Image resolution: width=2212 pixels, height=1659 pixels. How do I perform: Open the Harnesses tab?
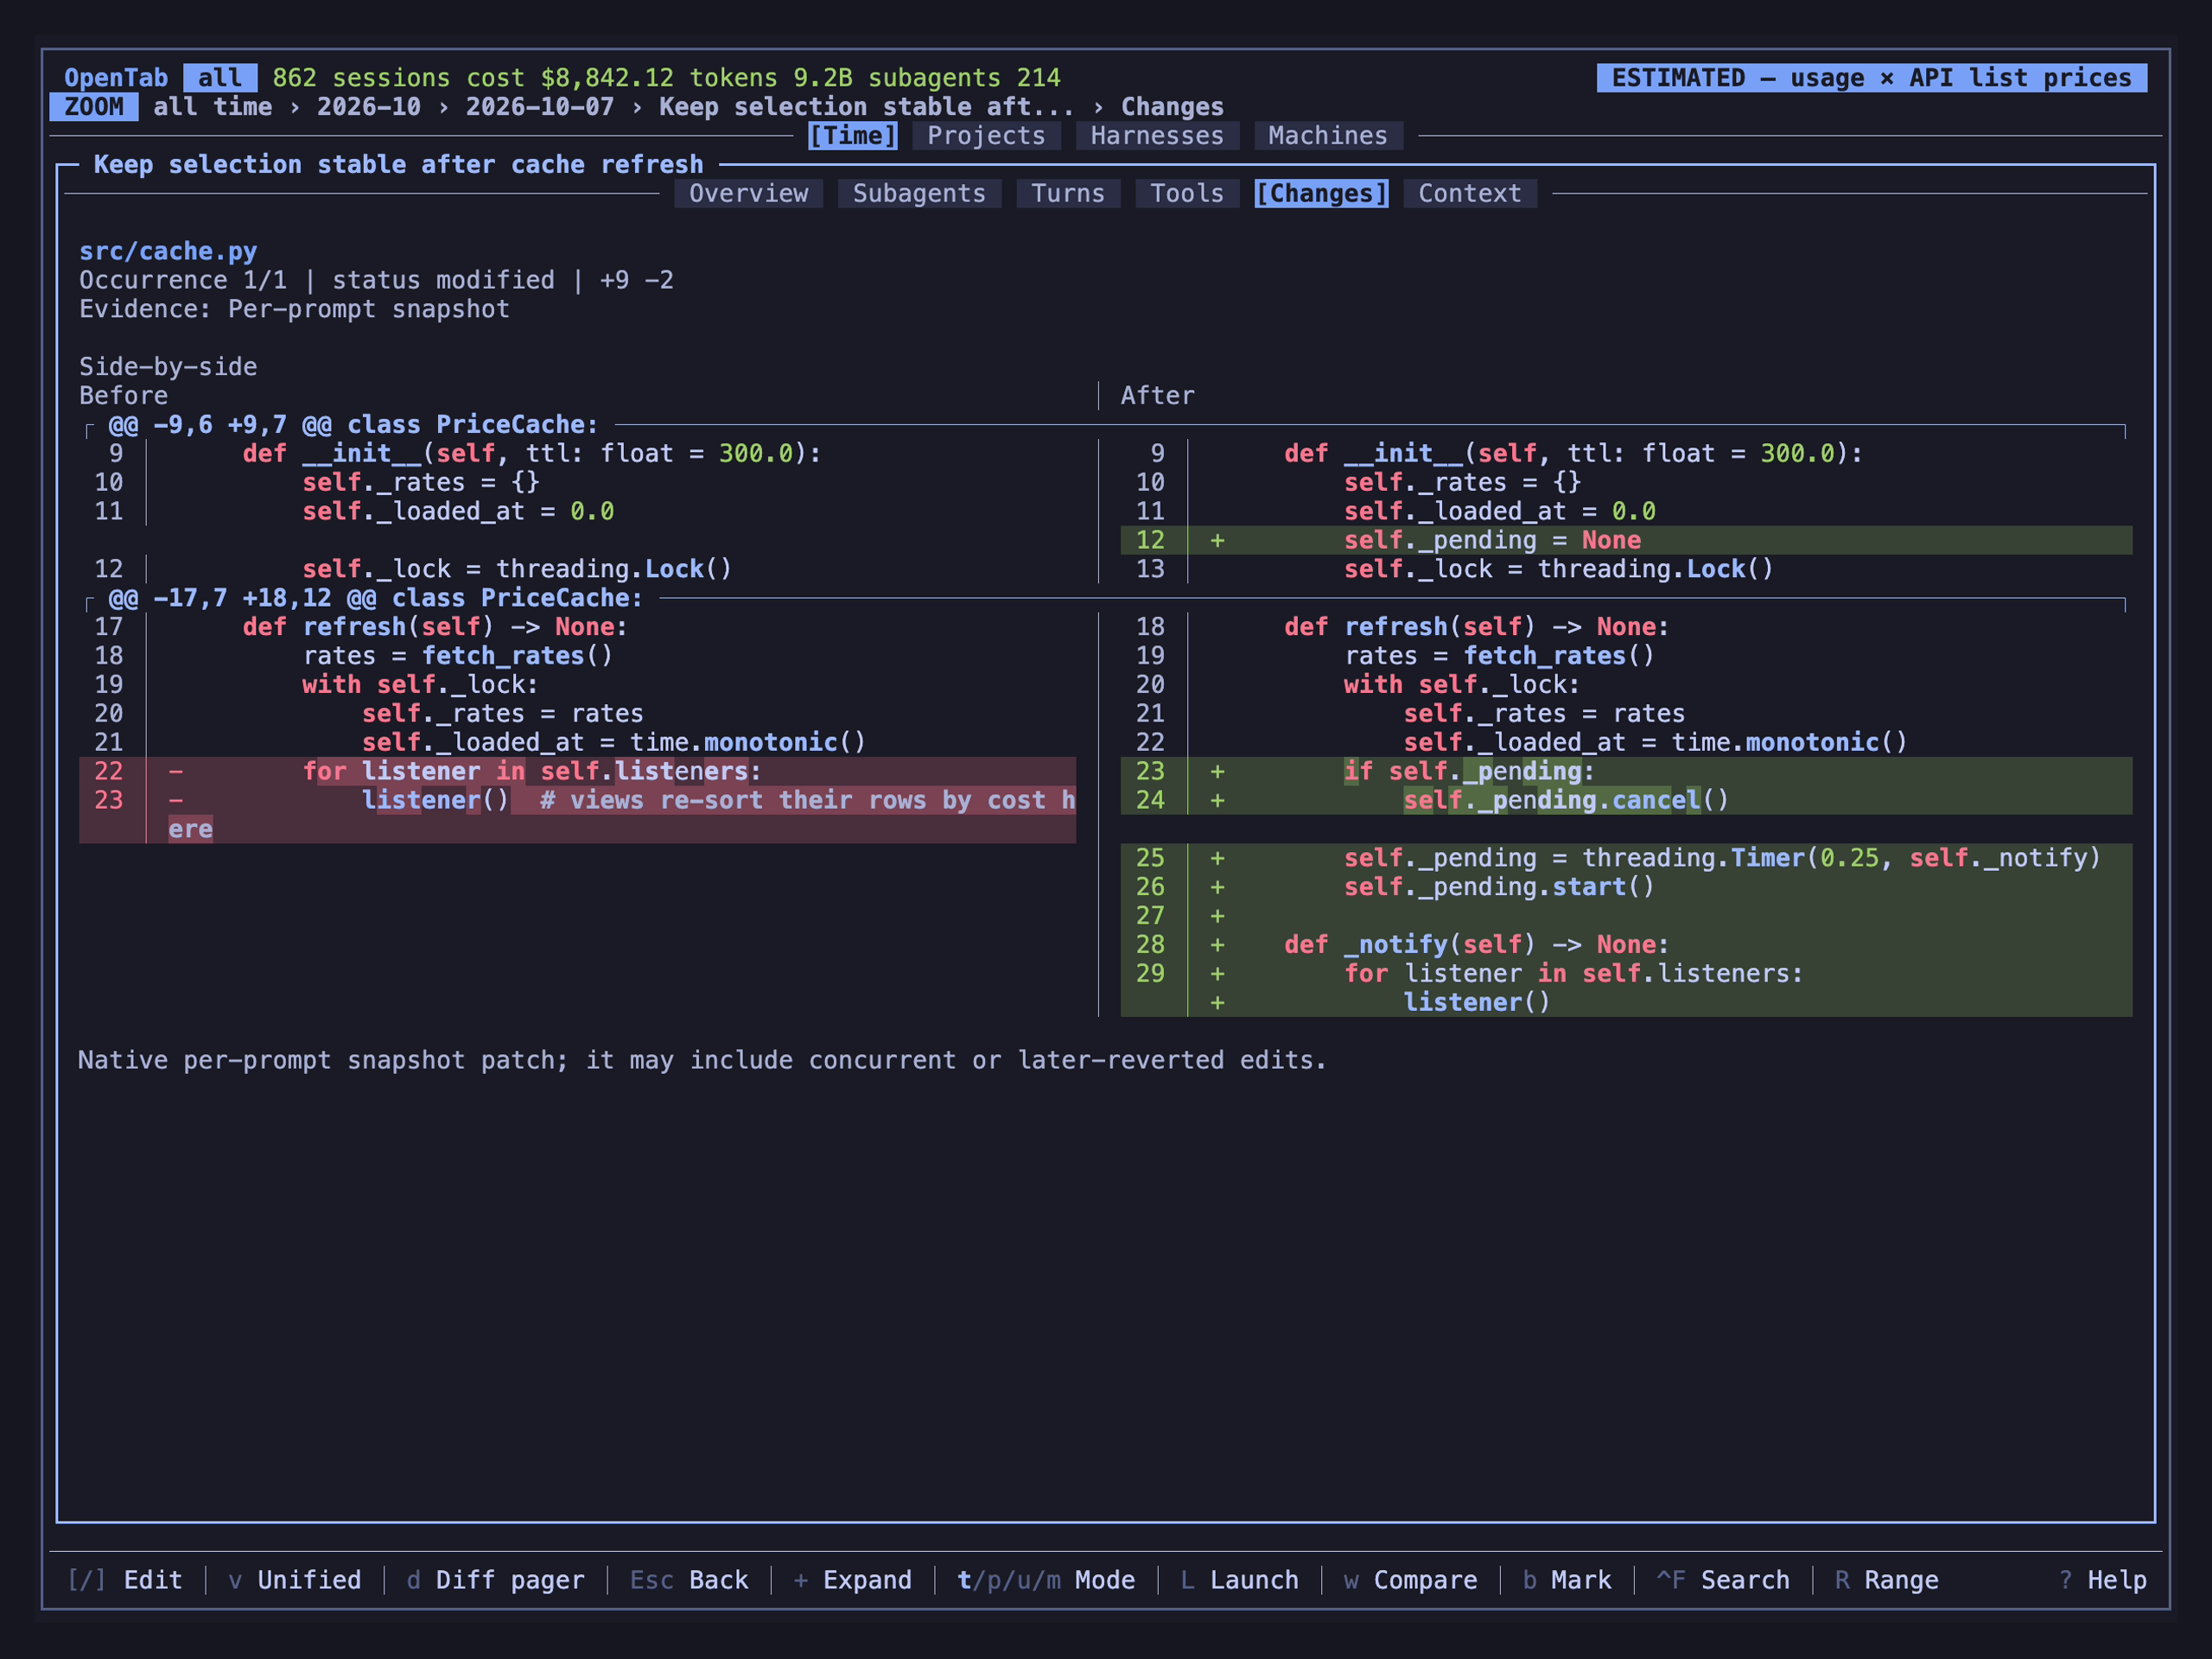(x=1157, y=136)
